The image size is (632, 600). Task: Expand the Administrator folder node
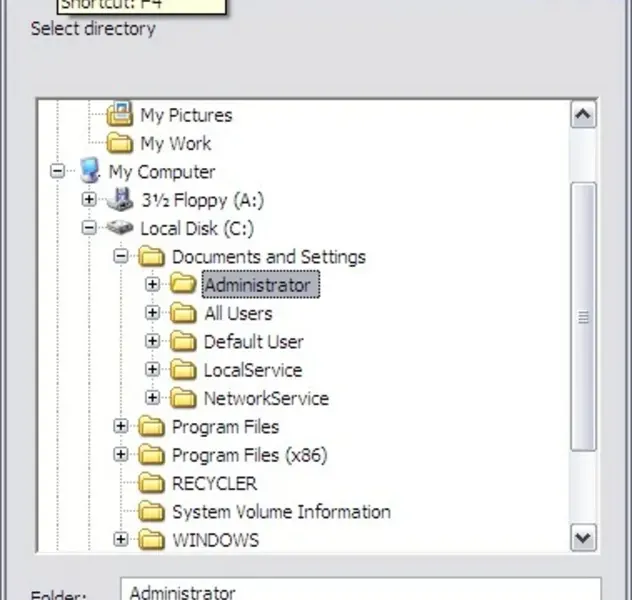[x=152, y=285]
